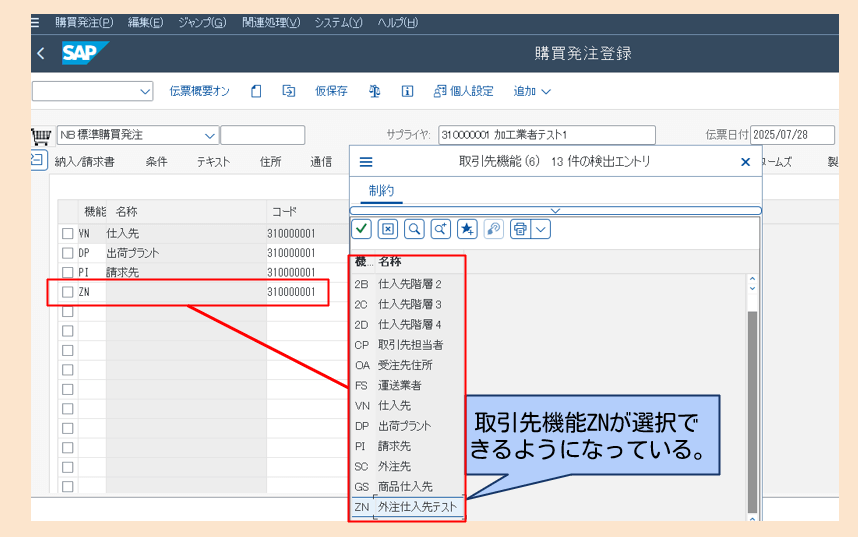Click the create new document icon
Image resolution: width=858 pixels, height=537 pixels.
coord(256,91)
